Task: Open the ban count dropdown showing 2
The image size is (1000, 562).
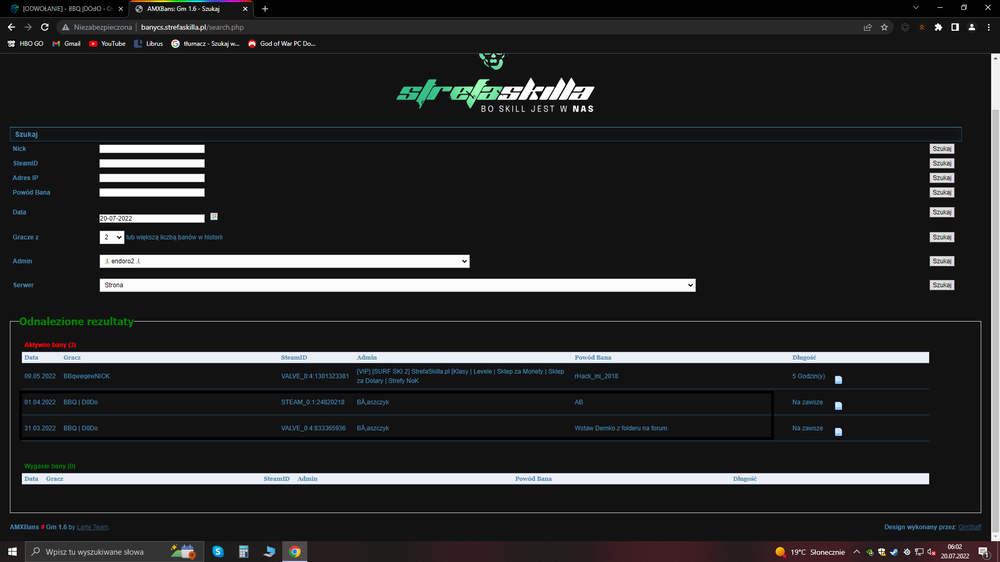Action: click(x=112, y=237)
